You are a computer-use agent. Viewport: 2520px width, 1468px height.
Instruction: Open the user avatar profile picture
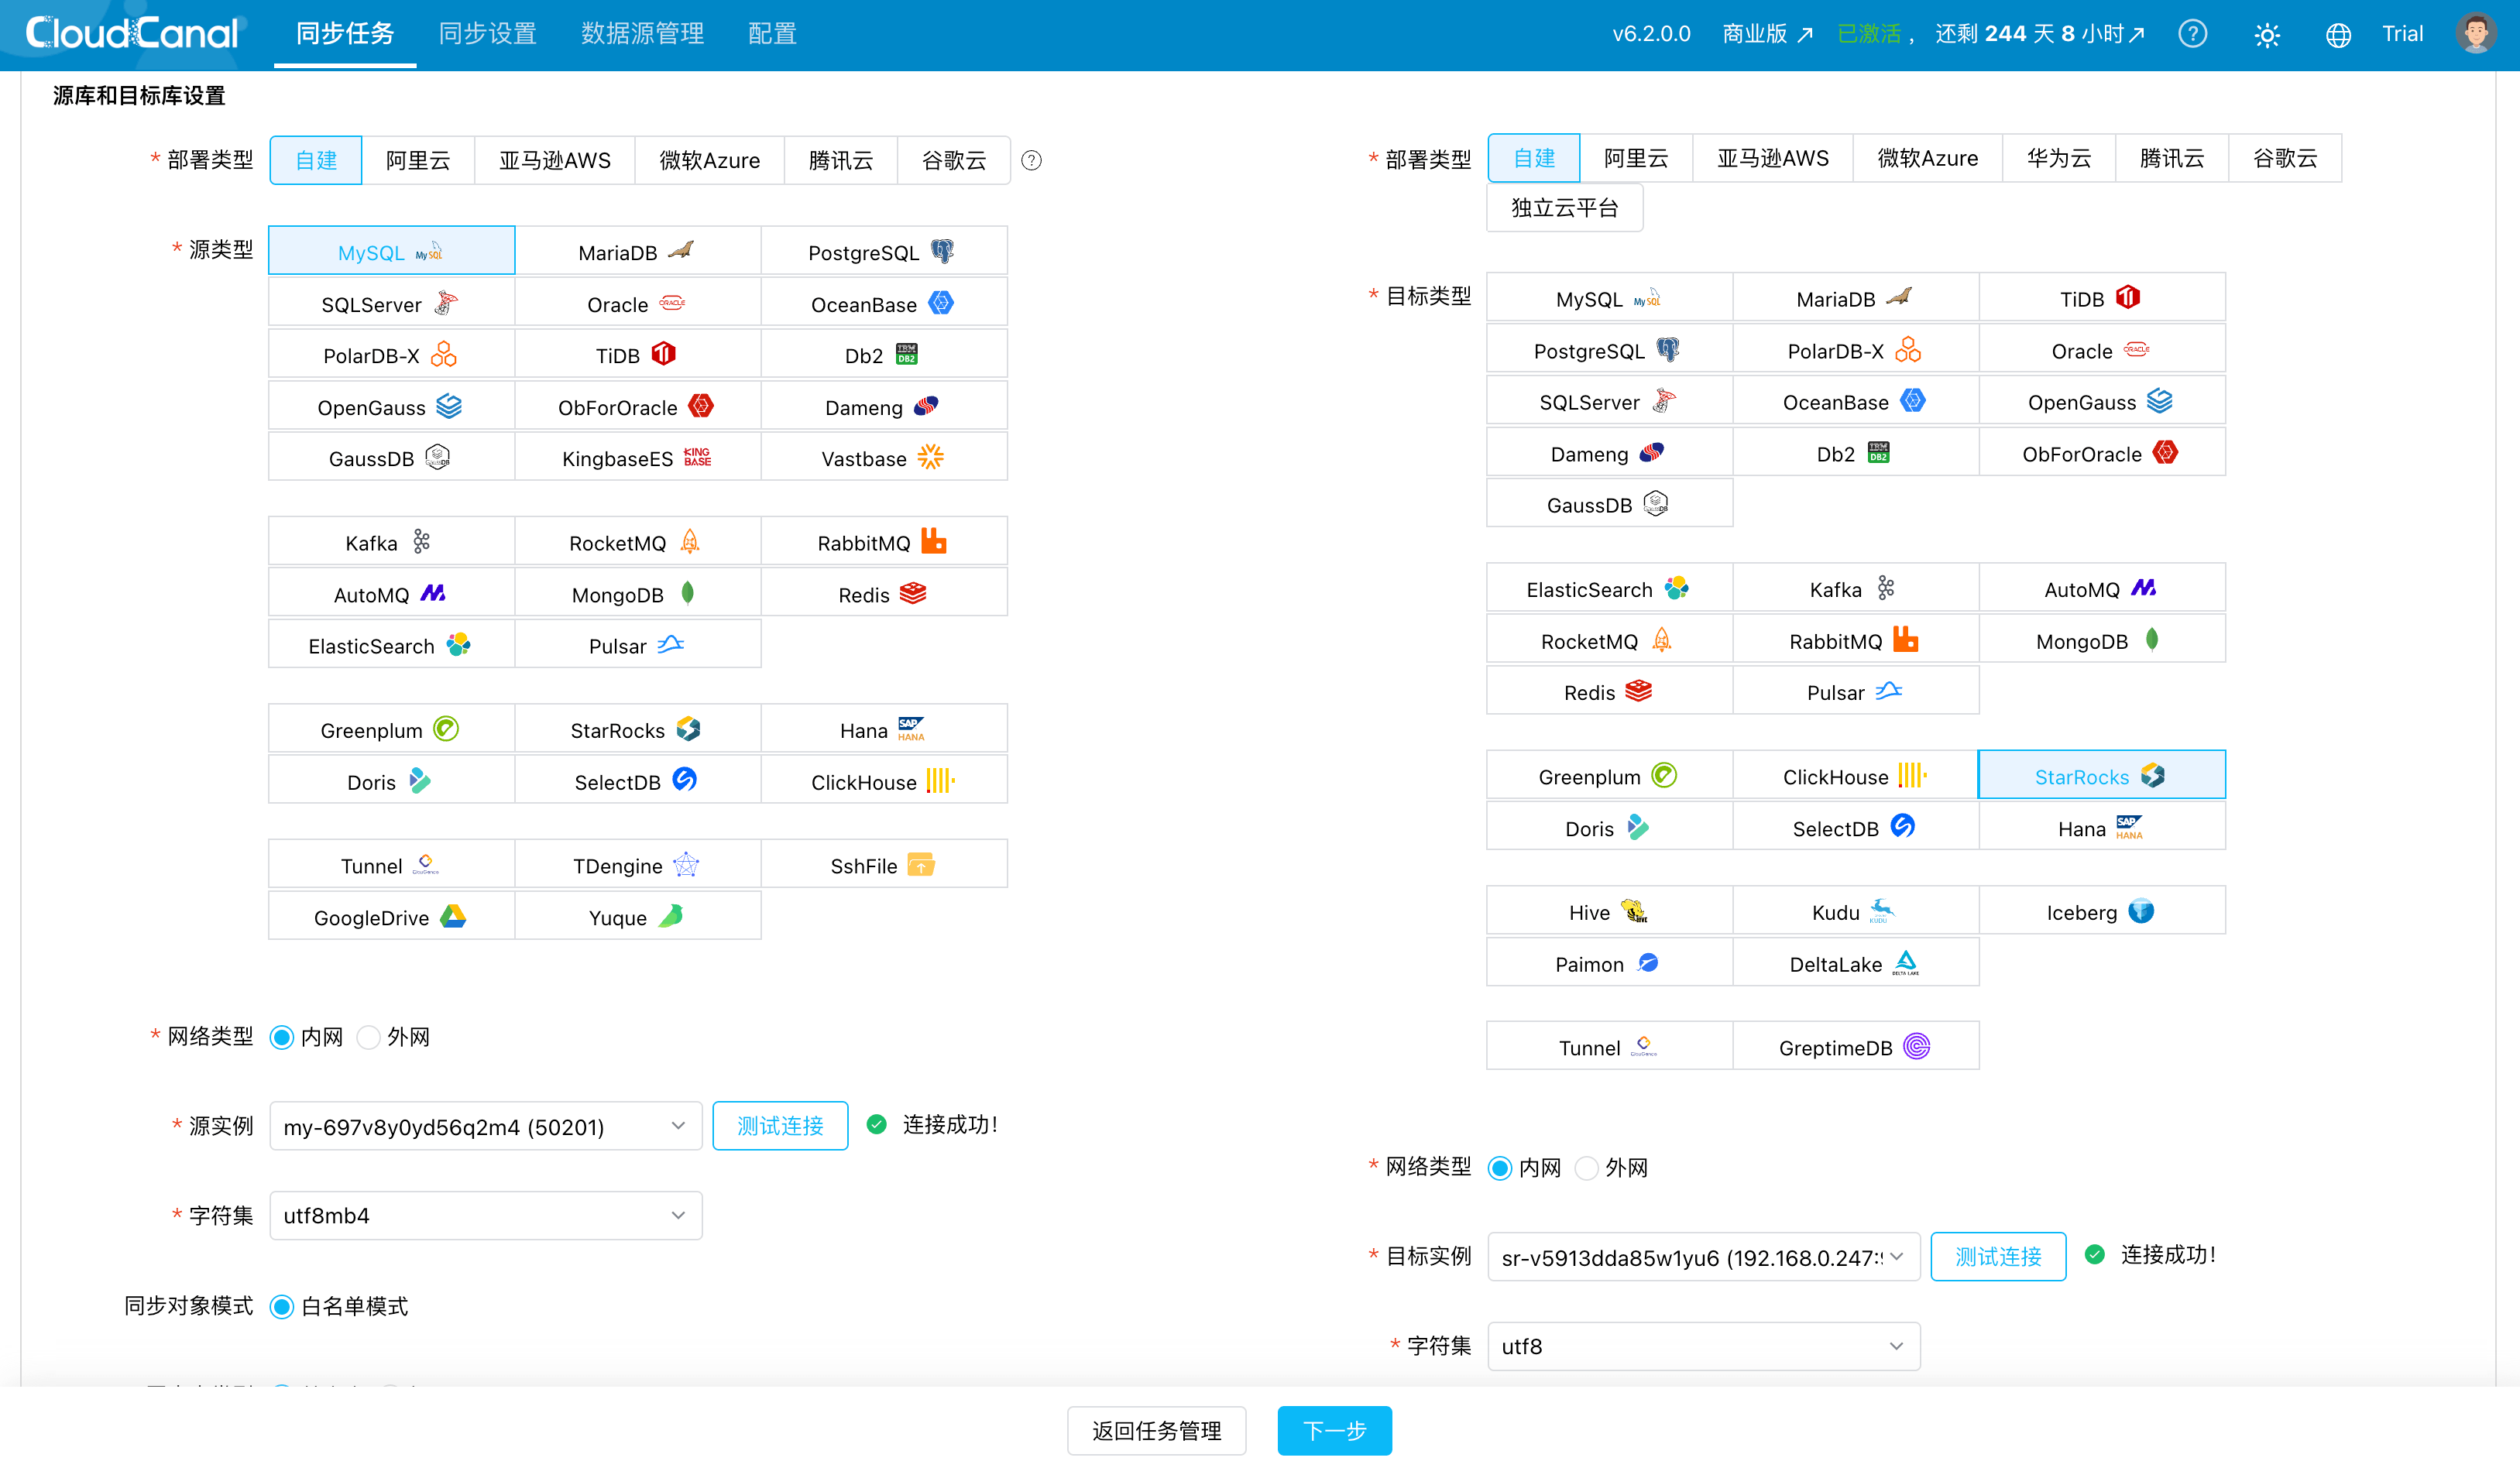pos(2475,33)
